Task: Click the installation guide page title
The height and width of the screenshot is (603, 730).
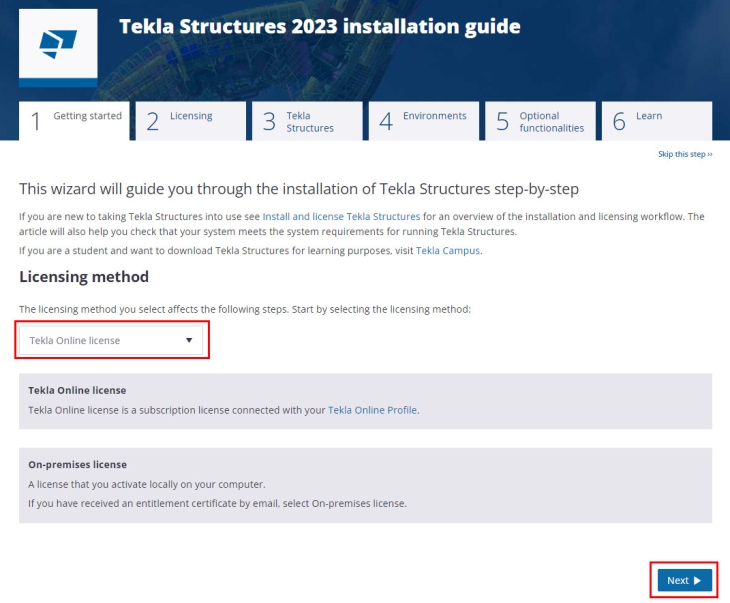Action: (x=320, y=26)
